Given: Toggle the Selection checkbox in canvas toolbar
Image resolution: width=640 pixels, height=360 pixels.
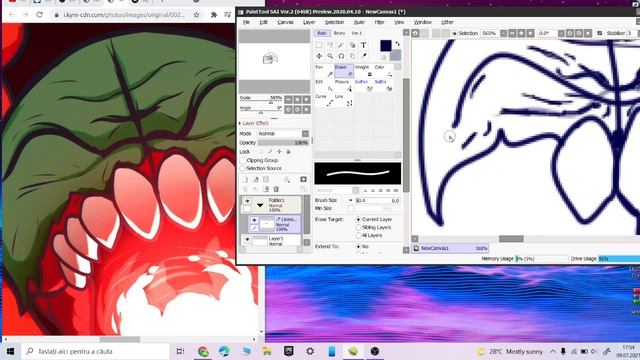Looking at the screenshot, I should pos(454,33).
